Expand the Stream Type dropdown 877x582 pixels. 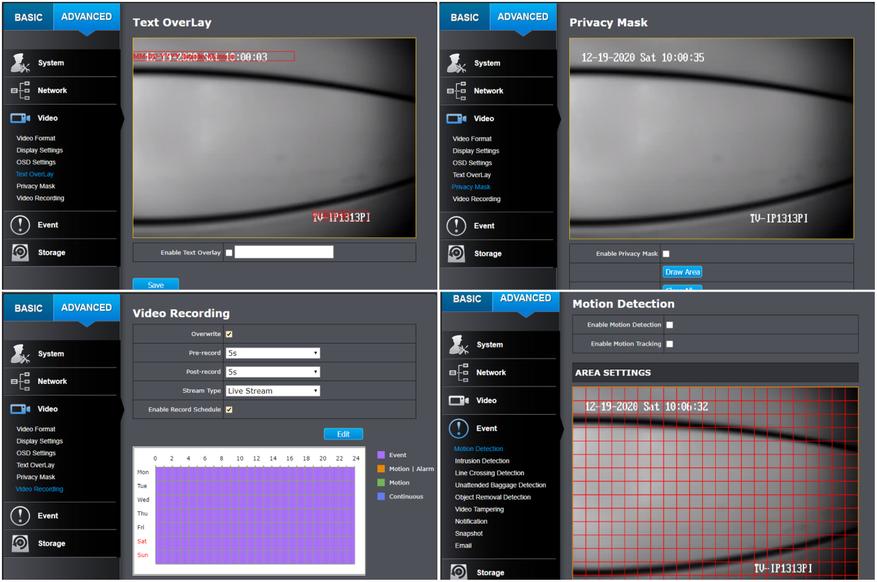click(x=273, y=391)
